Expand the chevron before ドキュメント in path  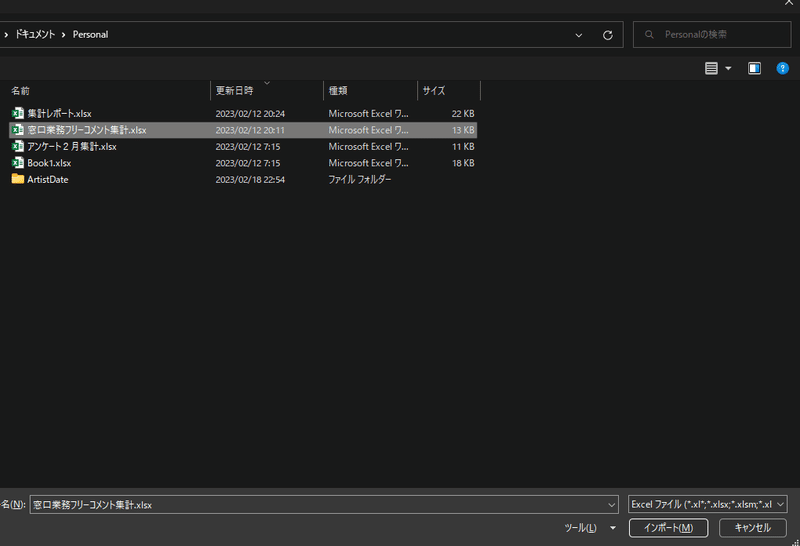(6, 35)
